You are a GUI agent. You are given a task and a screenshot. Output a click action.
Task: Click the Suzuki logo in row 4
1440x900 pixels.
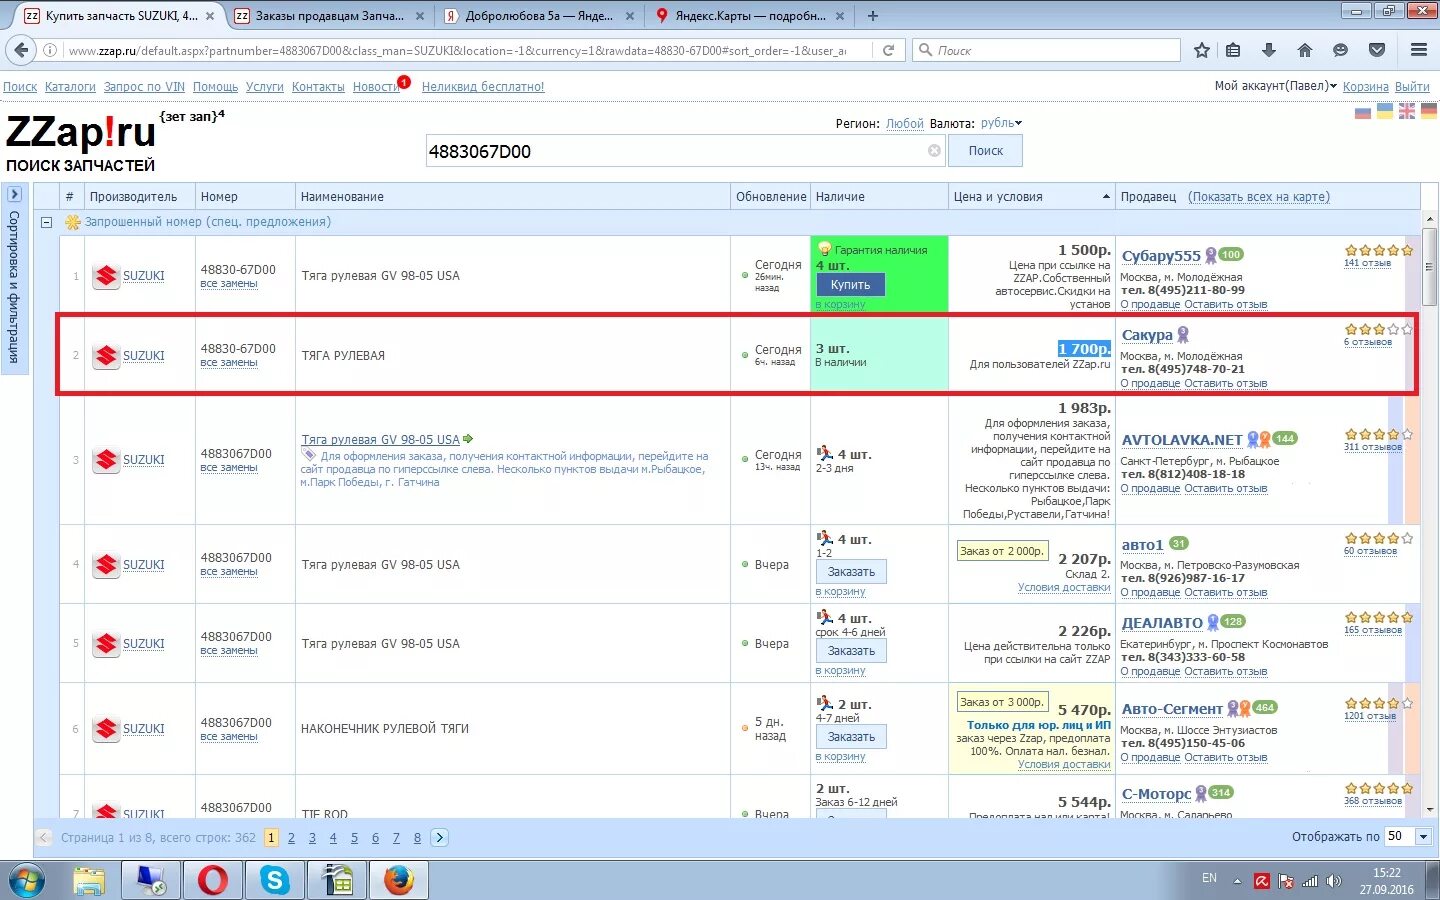pos(107,565)
